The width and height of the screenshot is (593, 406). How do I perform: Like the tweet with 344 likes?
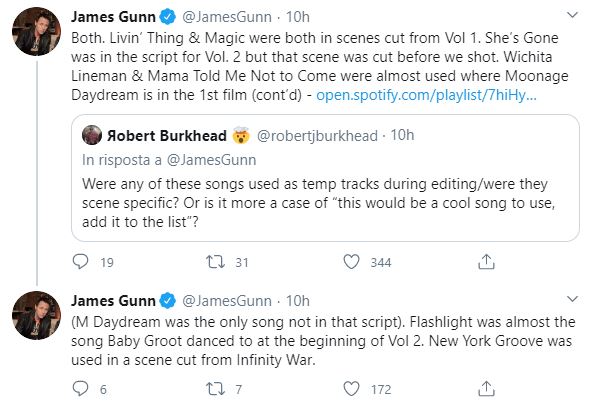point(351,262)
